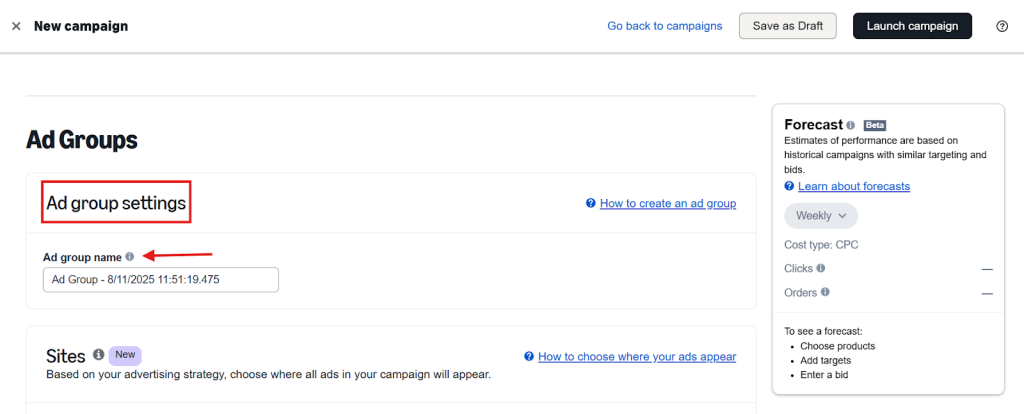
Task: Close the New campaign page
Action: [x=16, y=26]
